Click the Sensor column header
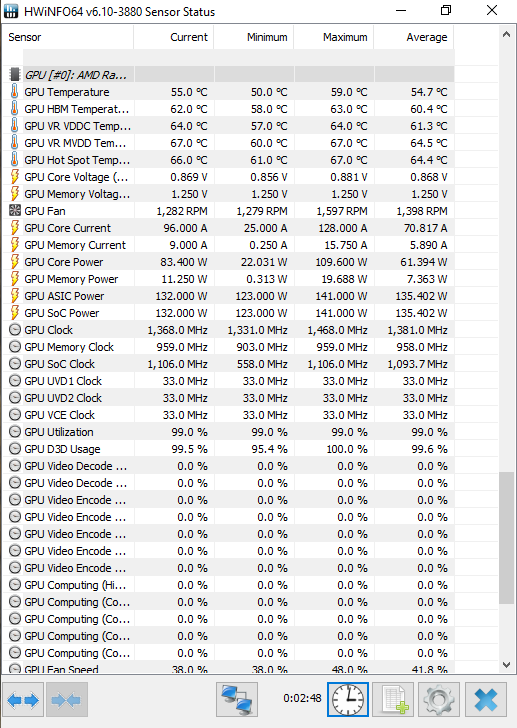517x728 pixels. coord(68,37)
